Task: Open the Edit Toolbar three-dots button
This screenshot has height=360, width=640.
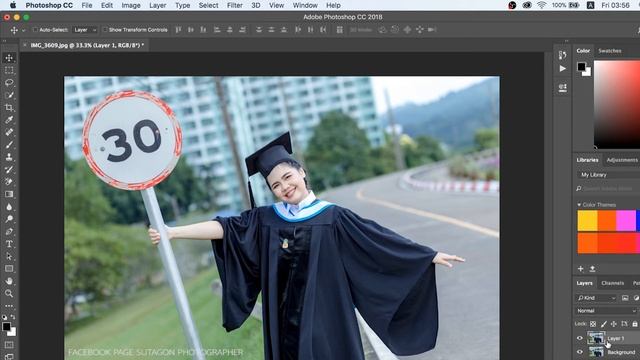Action: 9,306
